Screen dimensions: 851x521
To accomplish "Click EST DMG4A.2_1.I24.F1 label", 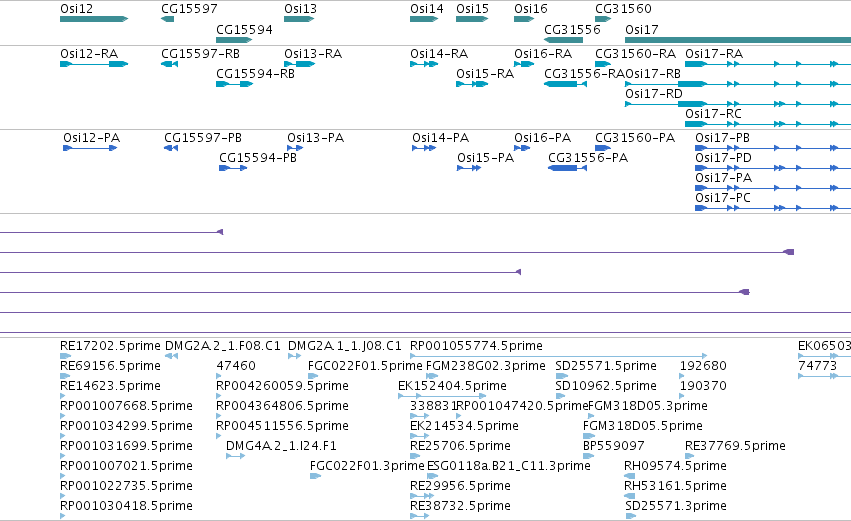I will [x=281, y=446].
